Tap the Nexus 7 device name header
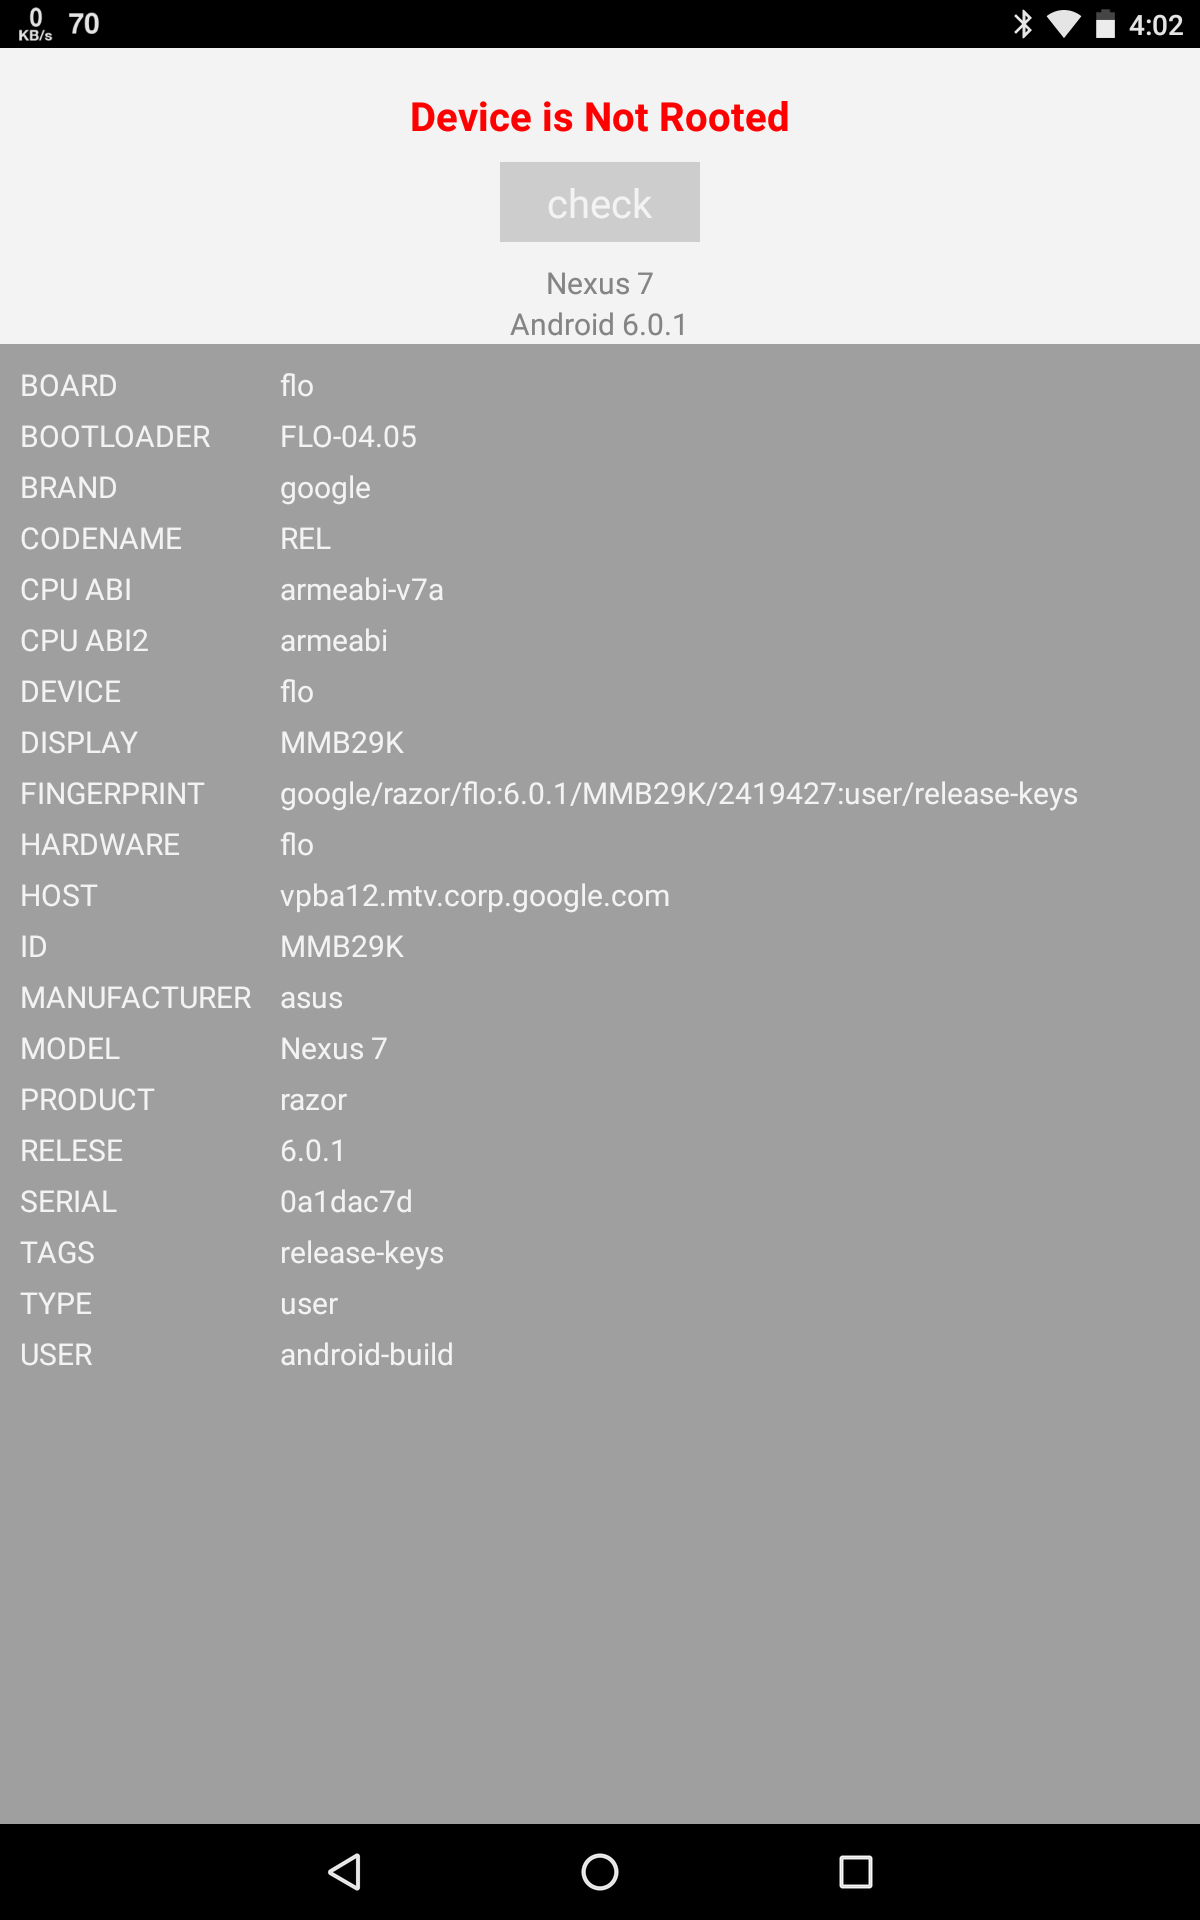Viewport: 1200px width, 1920px height. tap(600, 284)
